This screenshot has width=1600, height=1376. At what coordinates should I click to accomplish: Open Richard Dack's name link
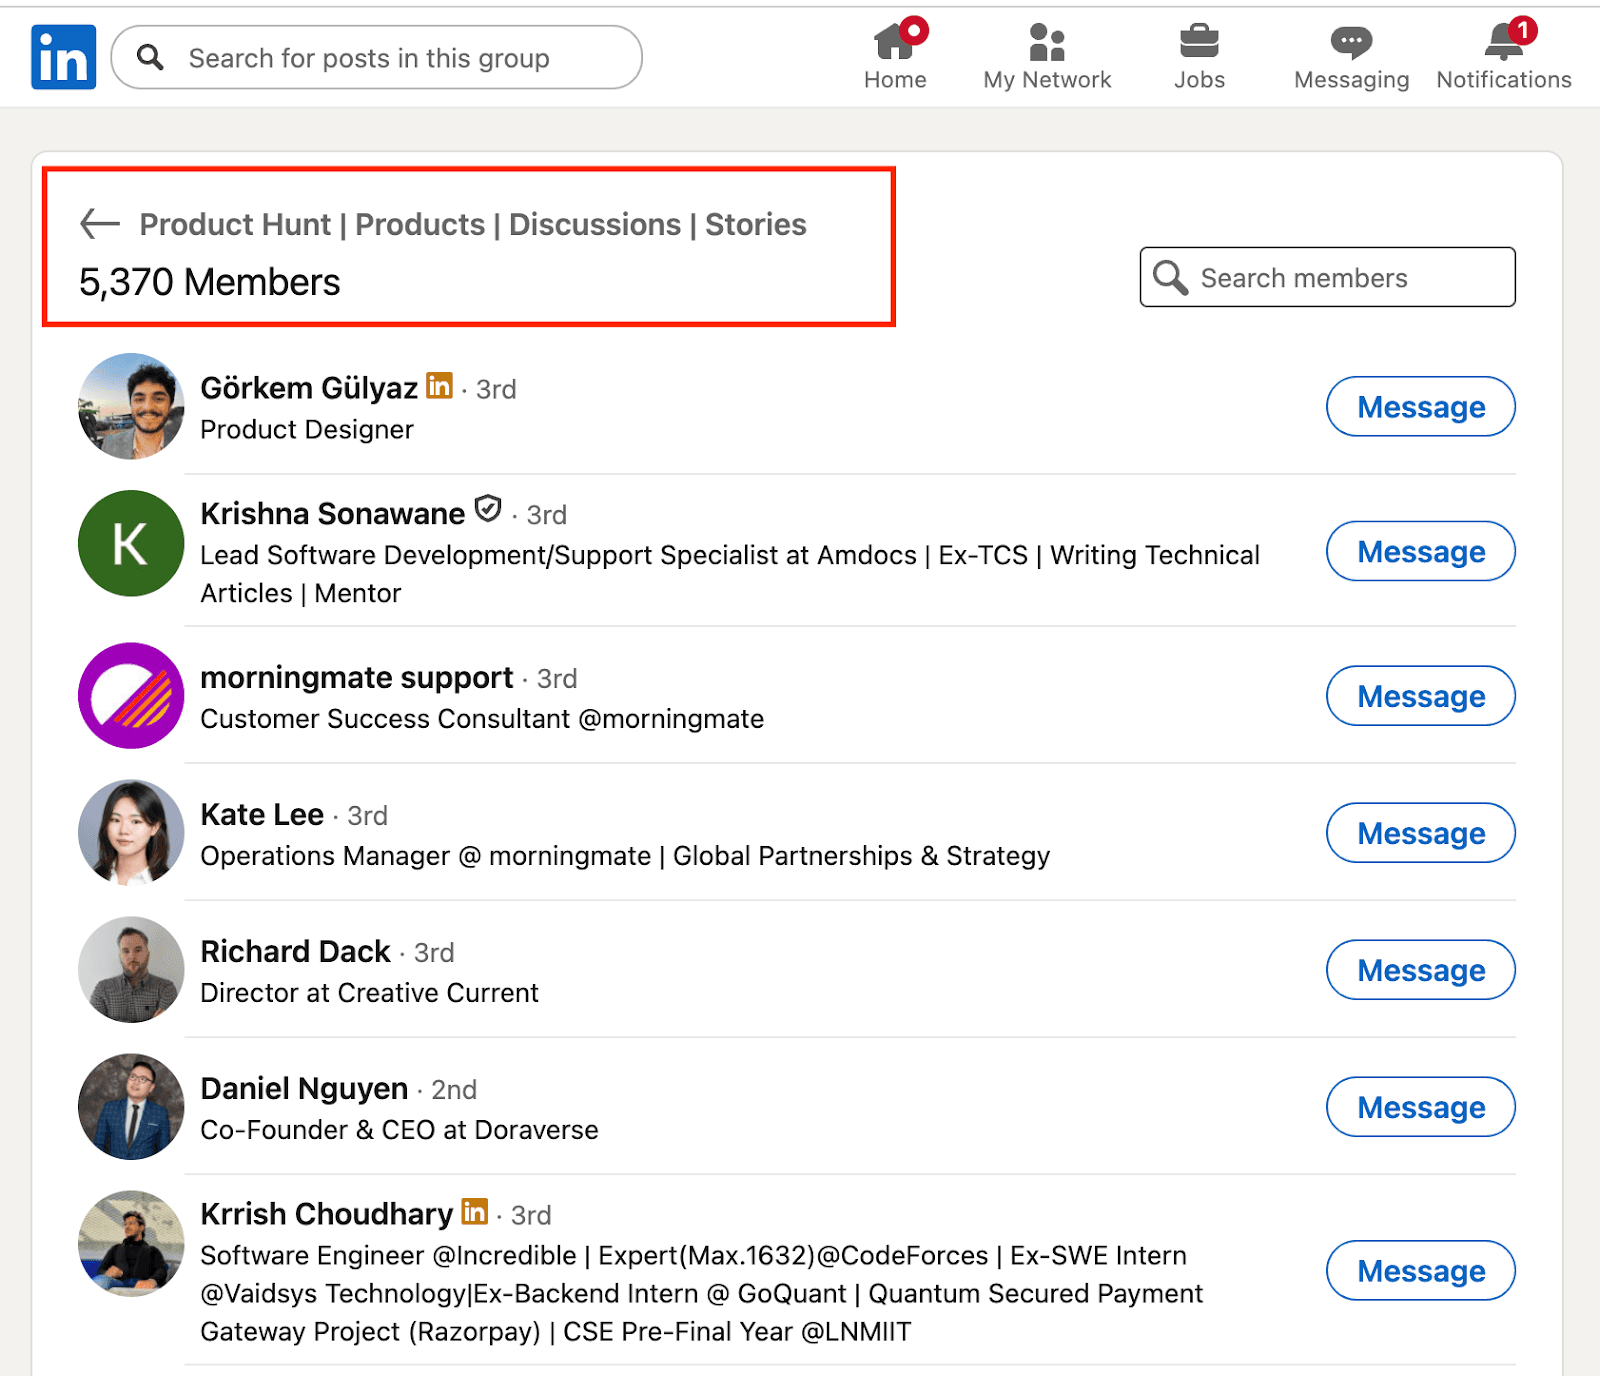tap(296, 952)
